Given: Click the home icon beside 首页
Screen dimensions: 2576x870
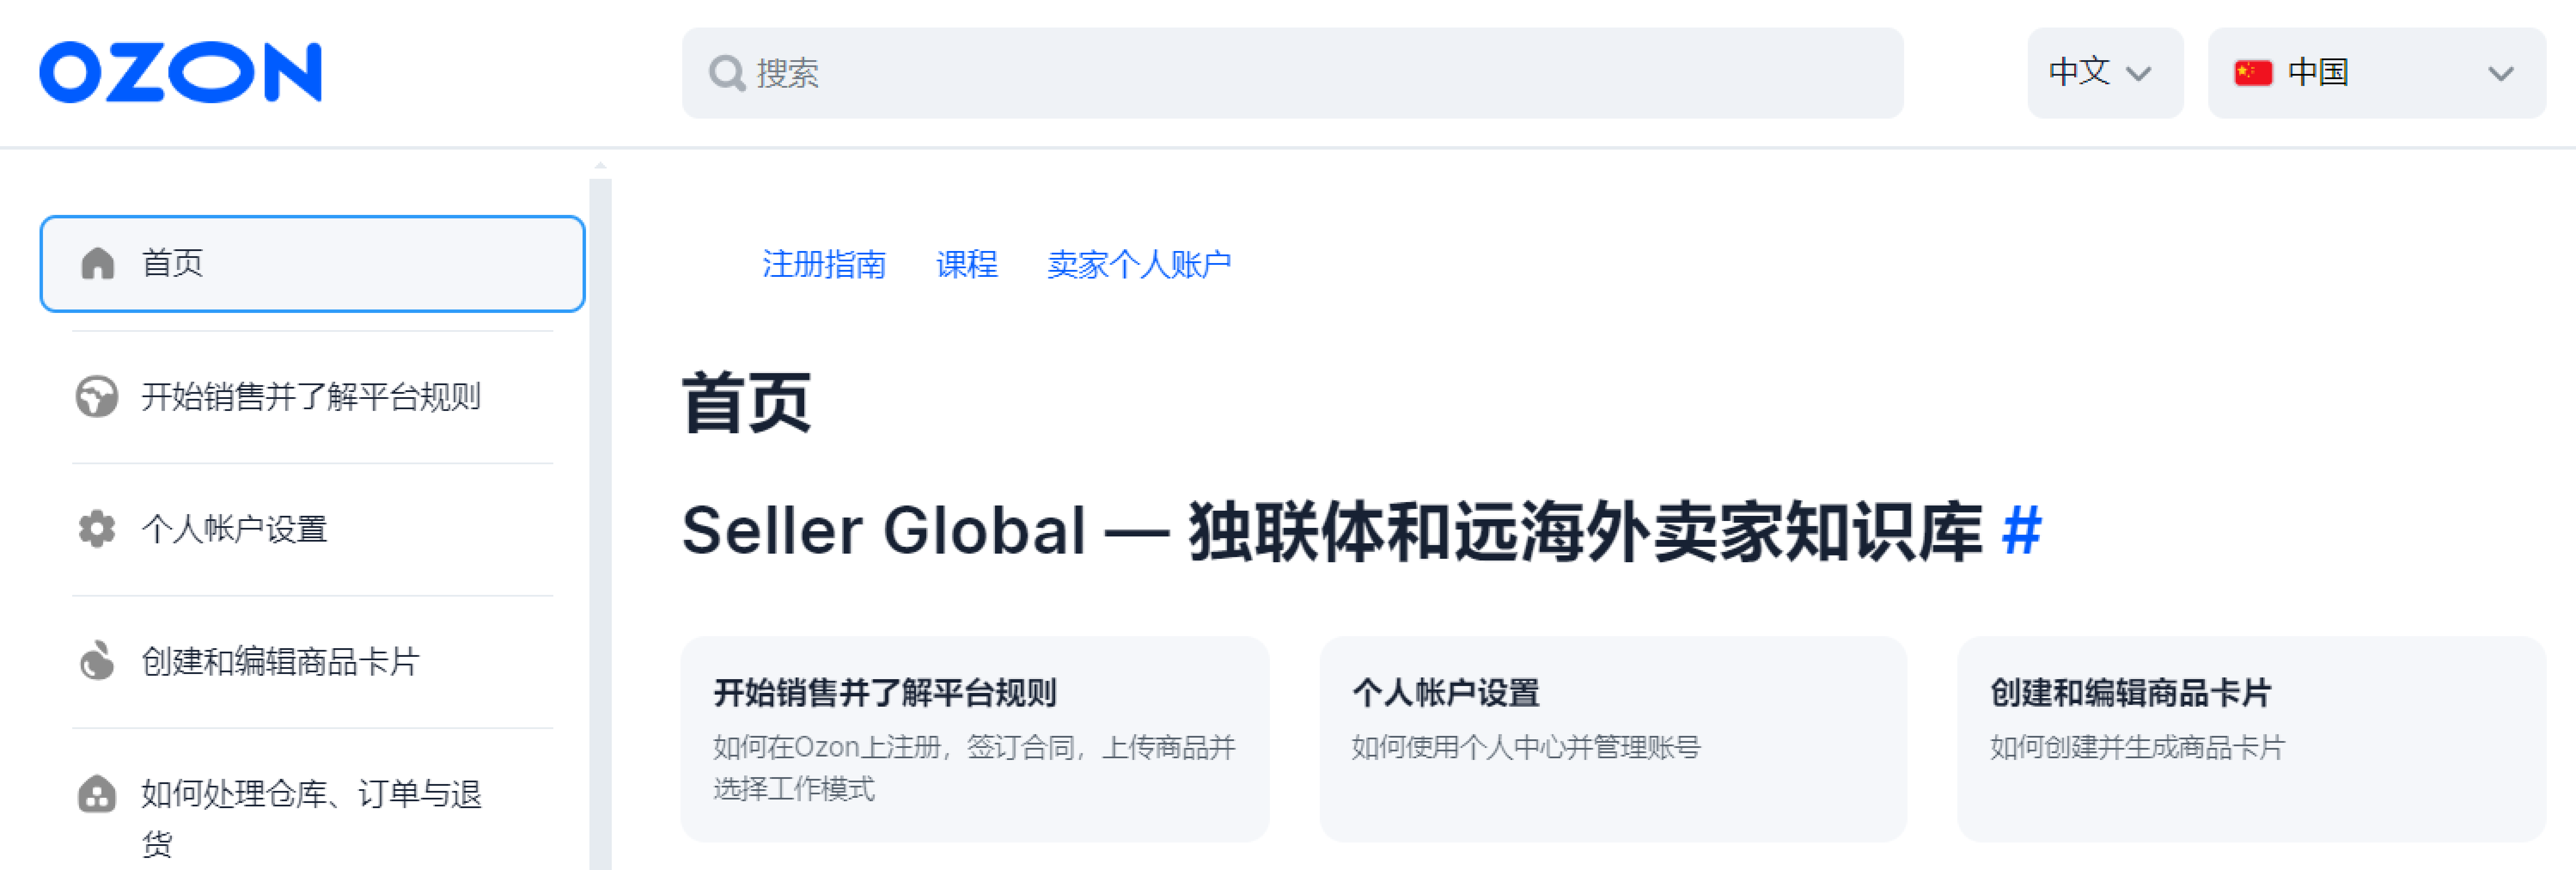Looking at the screenshot, I should pos(97,263).
